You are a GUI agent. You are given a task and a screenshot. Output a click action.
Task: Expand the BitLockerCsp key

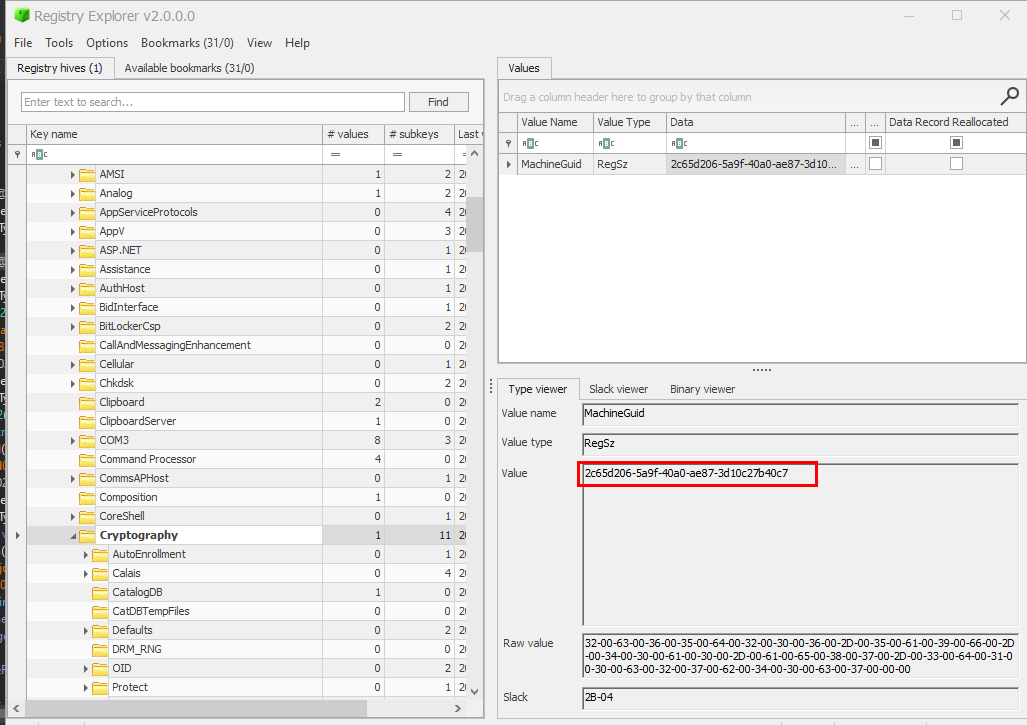pyautogui.click(x=72, y=327)
